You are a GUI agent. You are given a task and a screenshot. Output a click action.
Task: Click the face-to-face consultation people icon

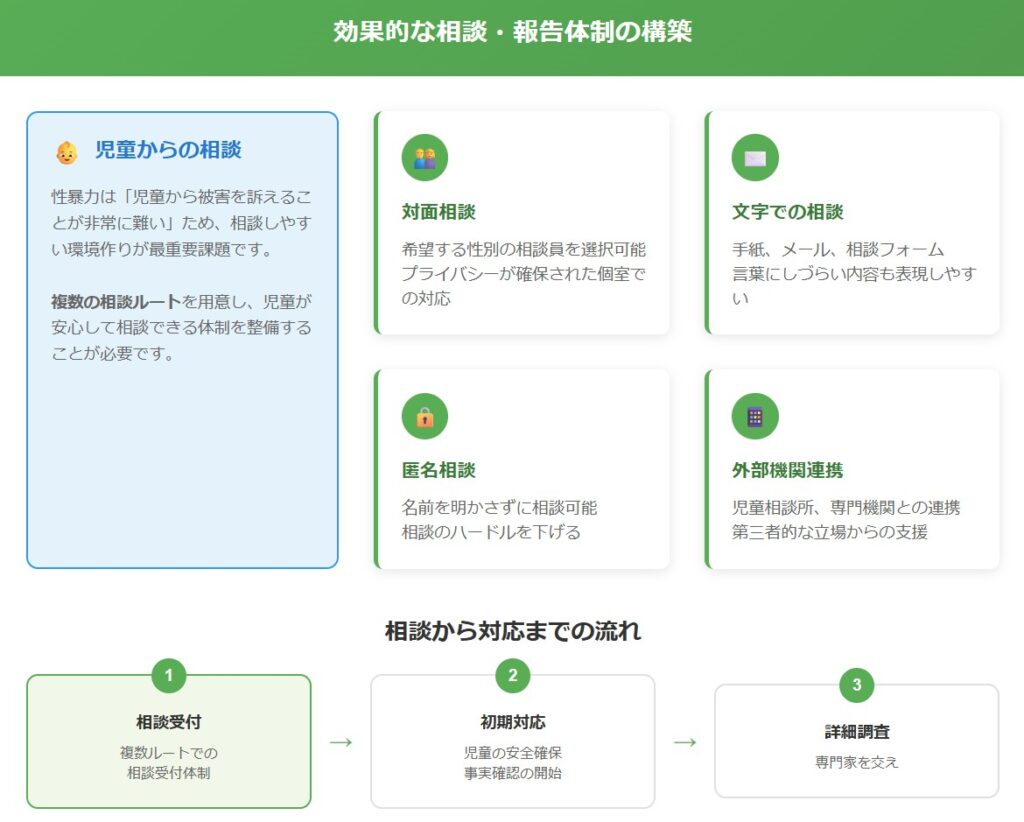tap(425, 158)
